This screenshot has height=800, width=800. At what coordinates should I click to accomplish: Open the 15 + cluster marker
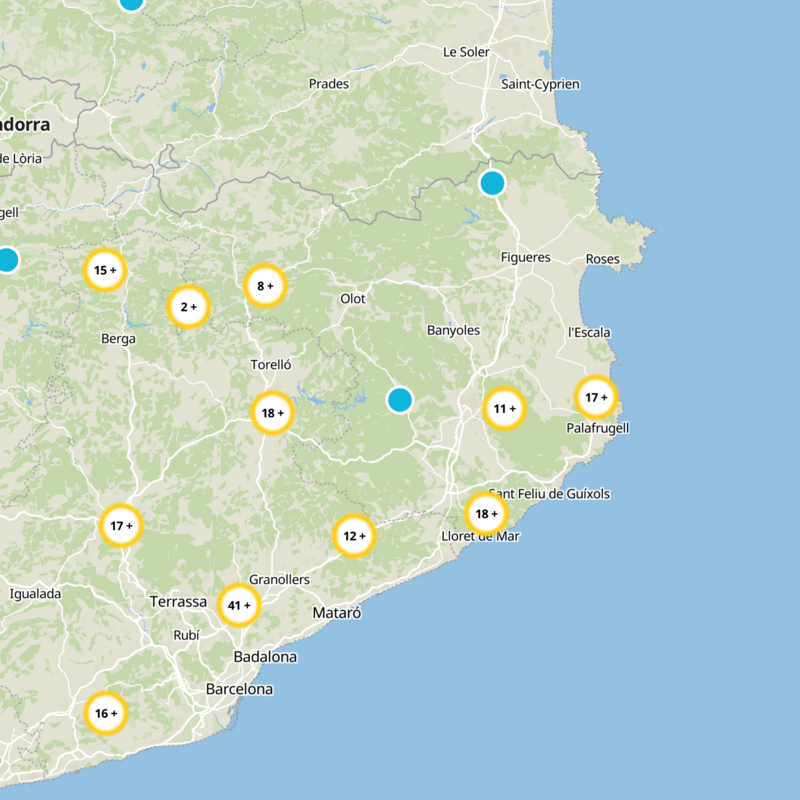(105, 270)
